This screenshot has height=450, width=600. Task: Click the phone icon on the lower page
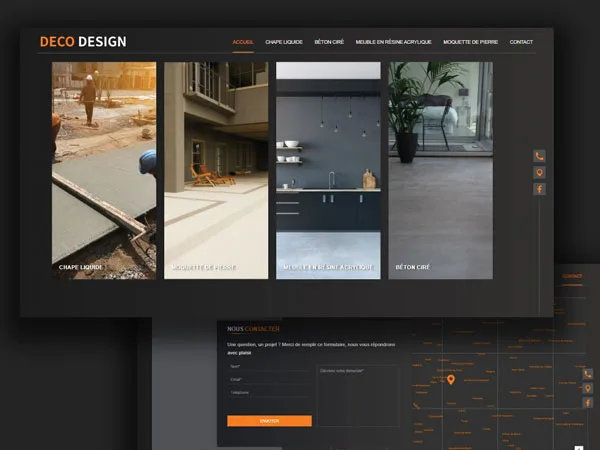tap(588, 374)
